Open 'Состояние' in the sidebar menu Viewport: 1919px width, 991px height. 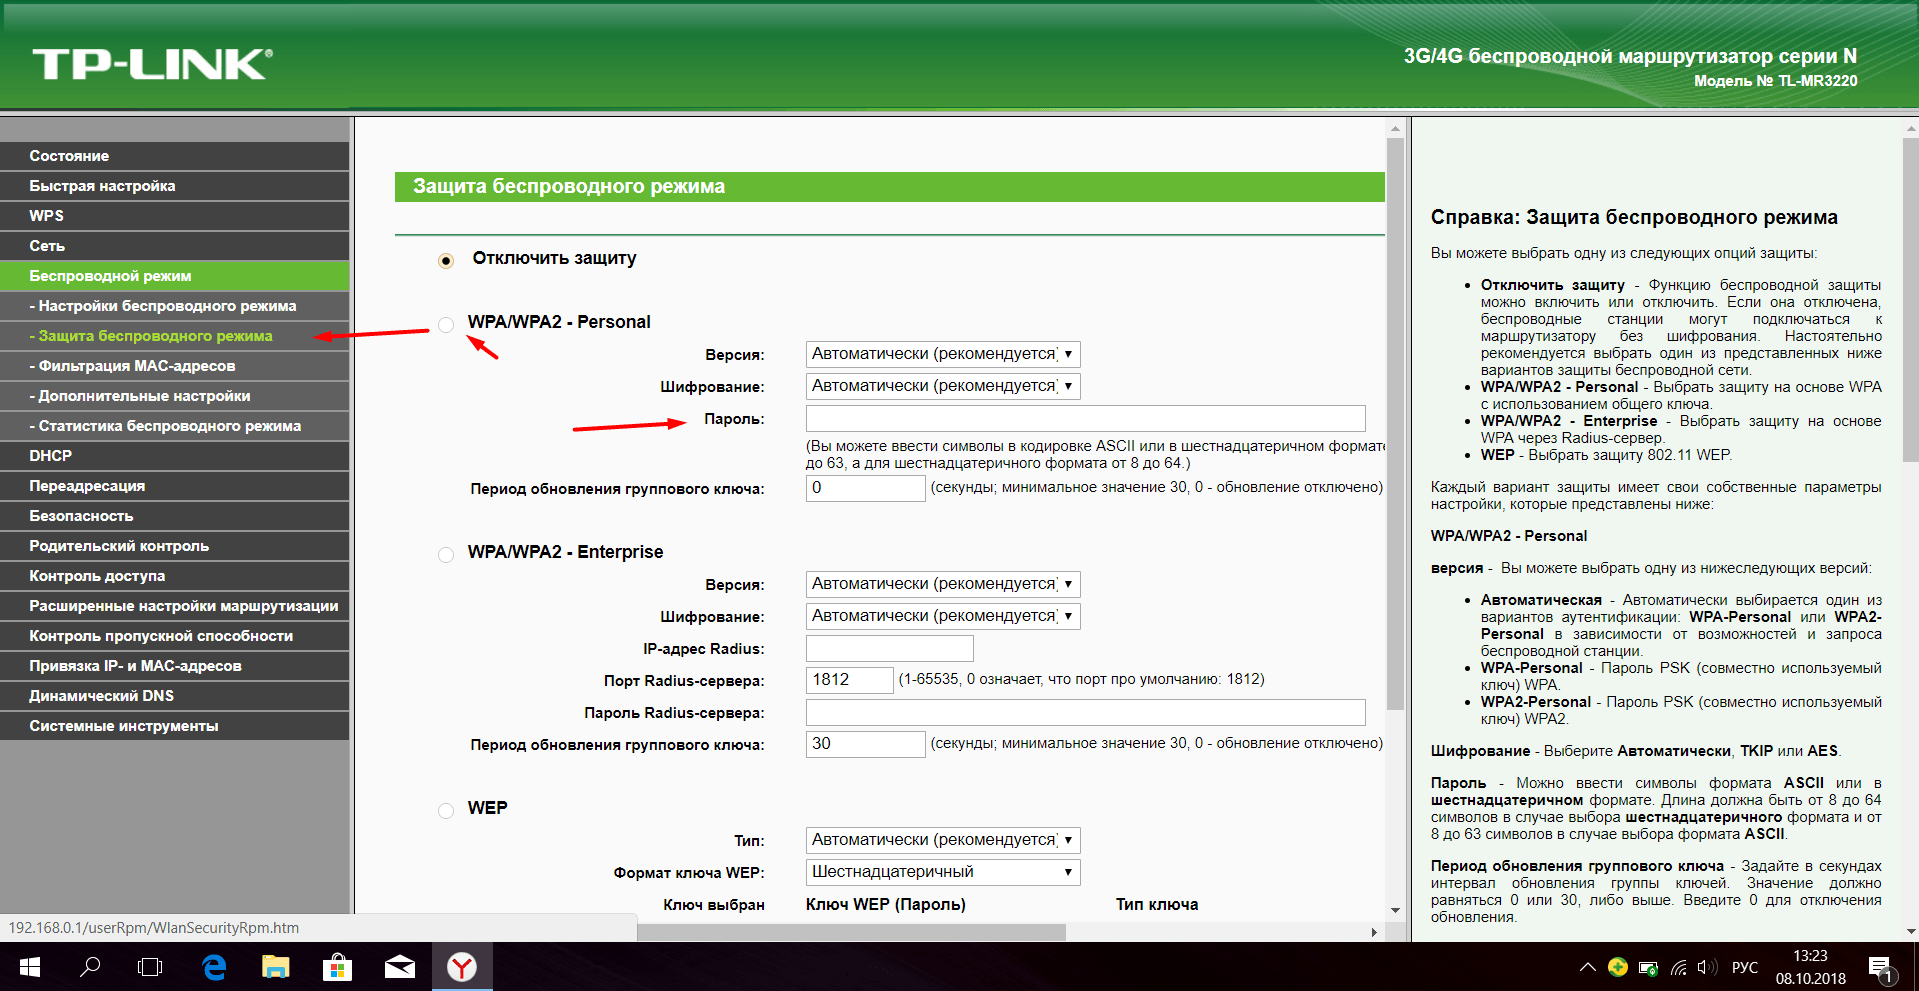pos(175,156)
